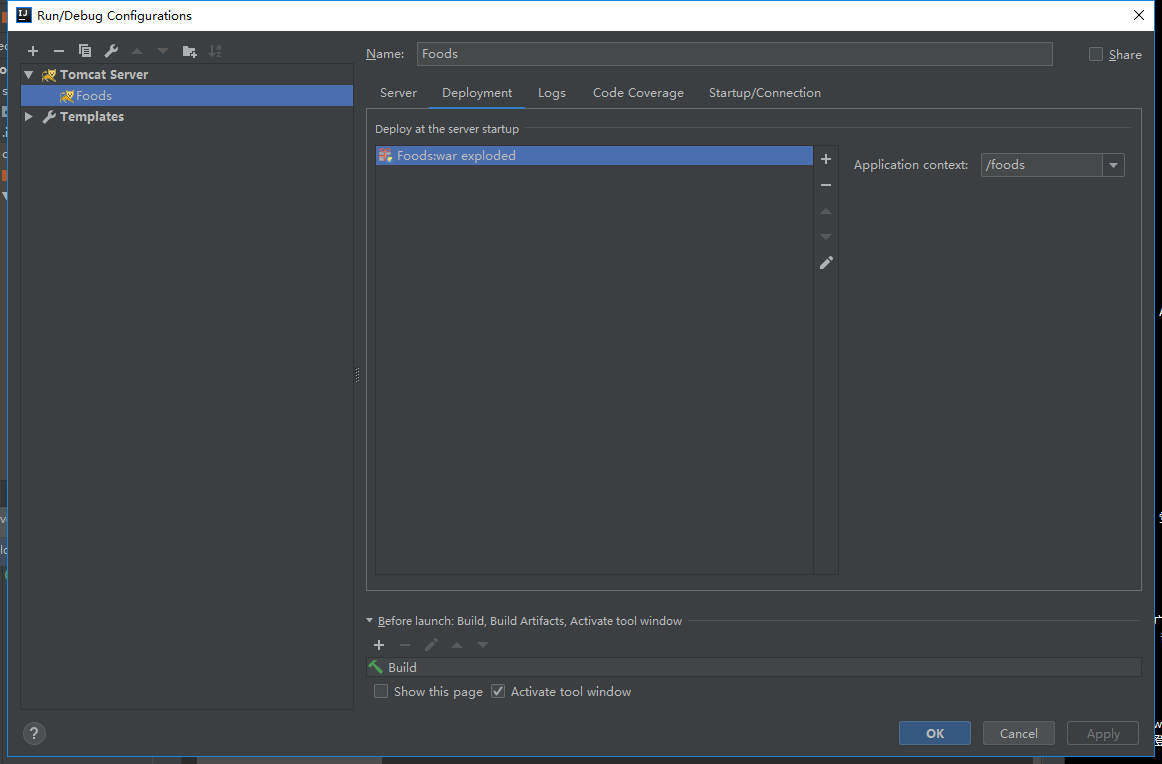Image resolution: width=1162 pixels, height=764 pixels.
Task: Click the Apply button
Action: [1103, 733]
